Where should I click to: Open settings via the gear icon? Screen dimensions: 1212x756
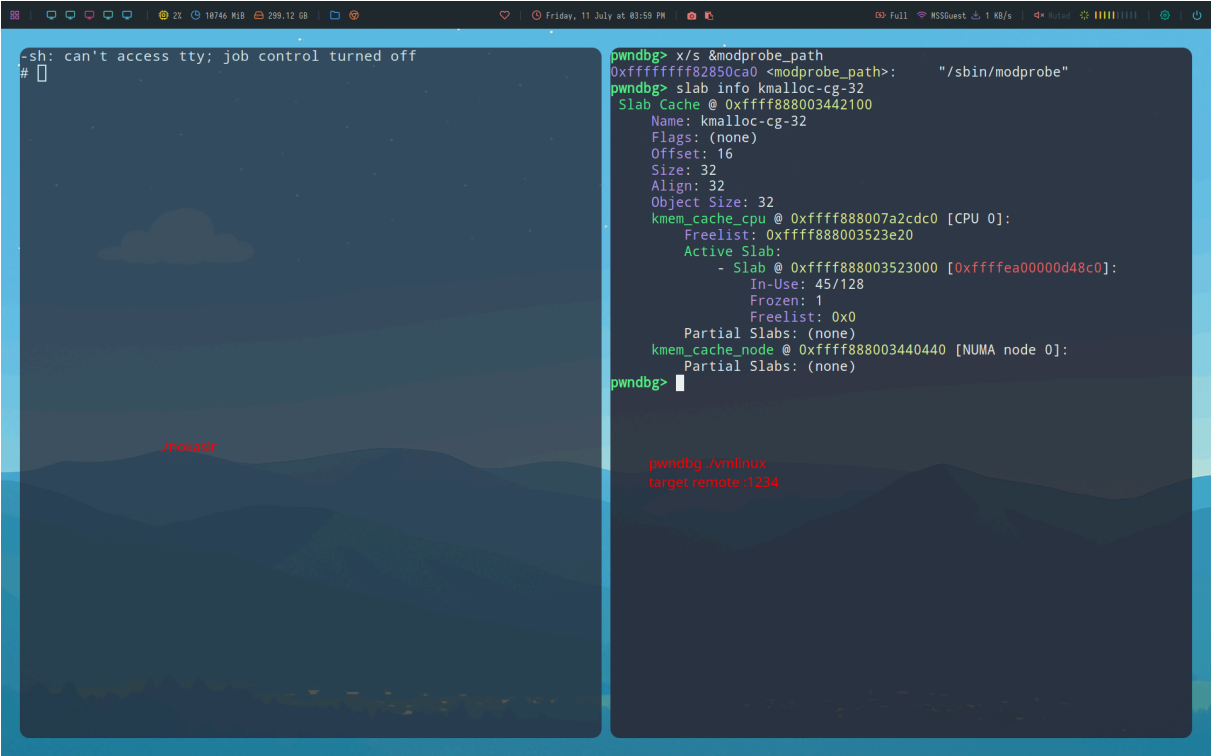point(1165,15)
